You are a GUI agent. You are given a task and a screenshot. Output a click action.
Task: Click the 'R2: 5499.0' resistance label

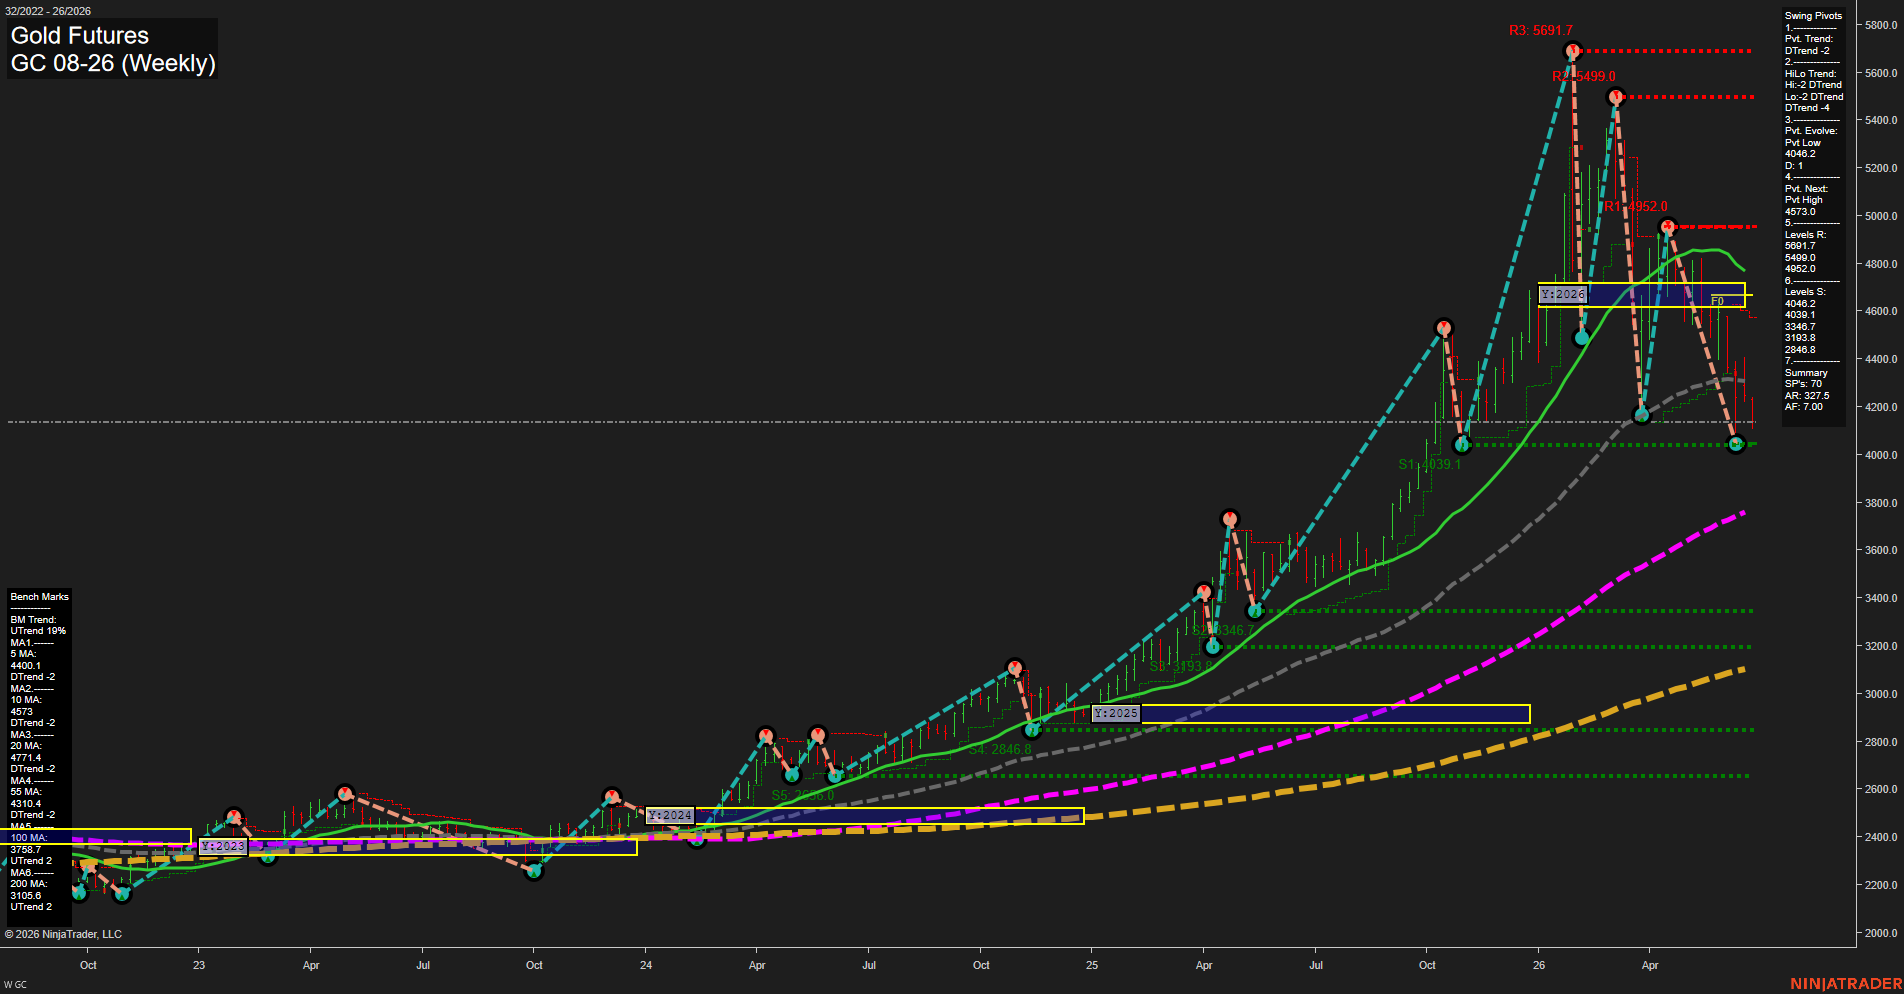click(1583, 77)
